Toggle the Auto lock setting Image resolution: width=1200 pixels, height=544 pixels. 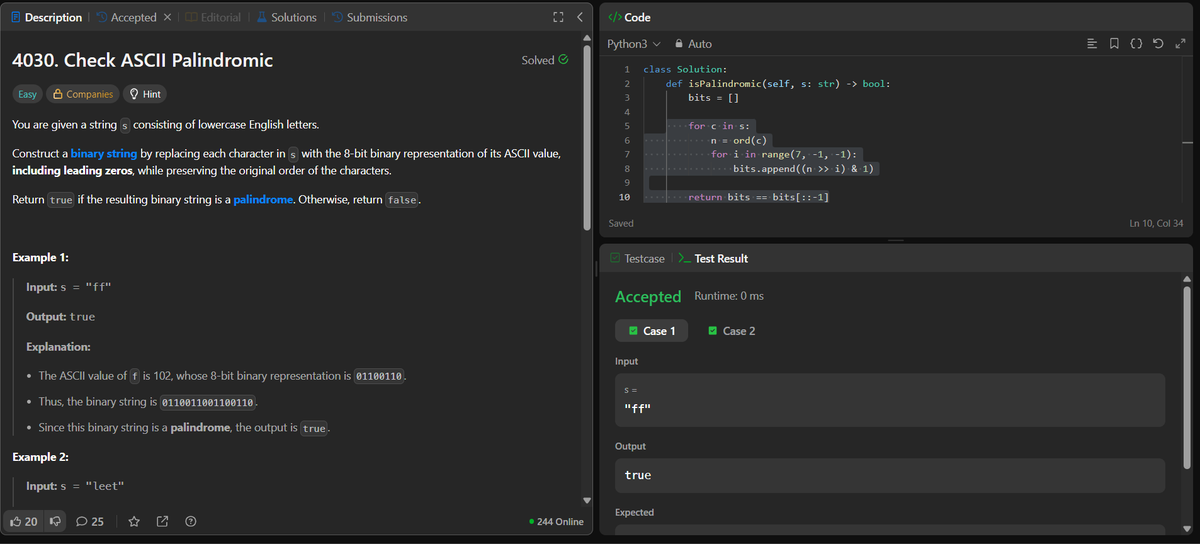pyautogui.click(x=694, y=44)
